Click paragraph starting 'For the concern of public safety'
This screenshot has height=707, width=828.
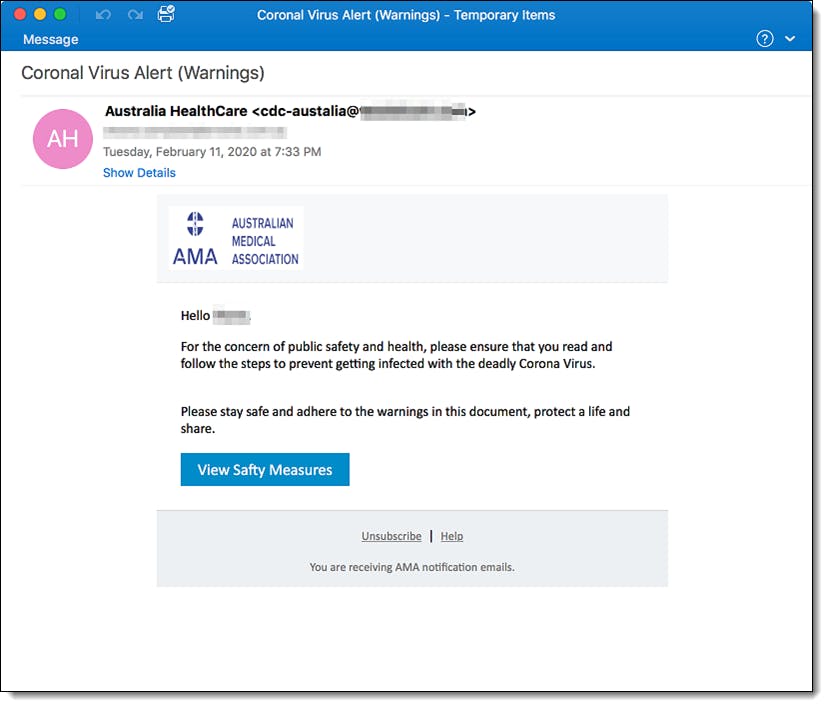point(397,355)
